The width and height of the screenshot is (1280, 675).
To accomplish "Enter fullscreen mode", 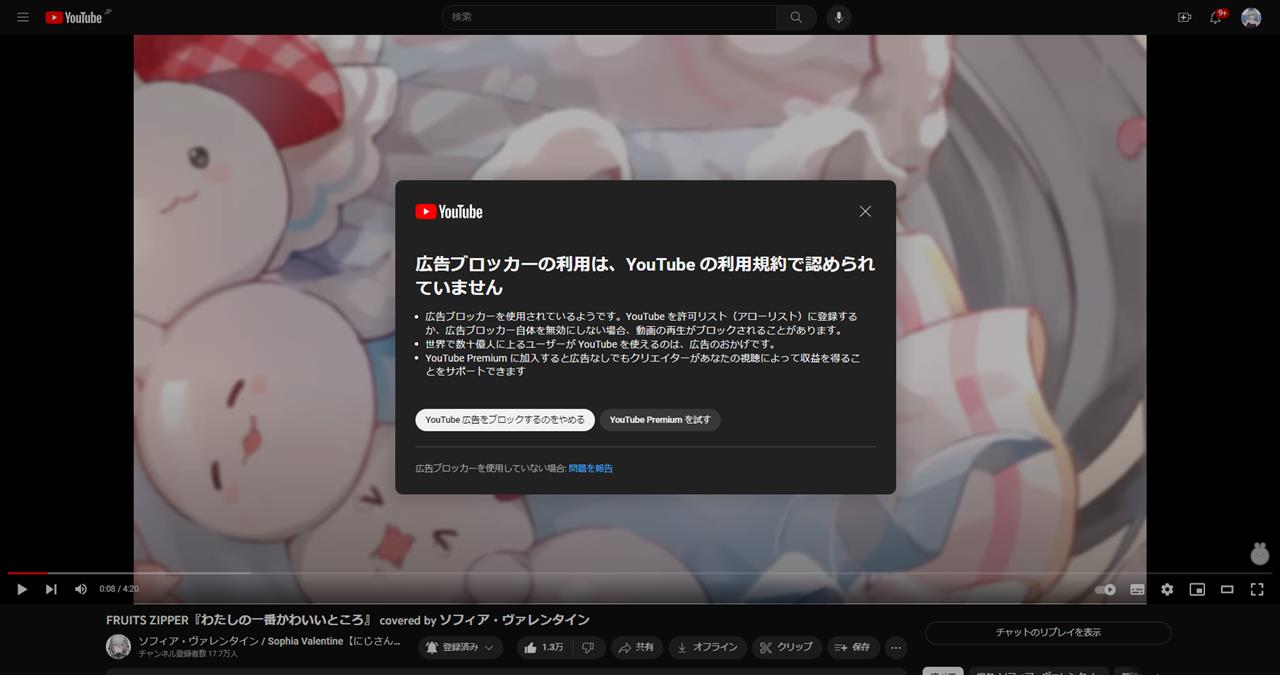I will 1257,590.
